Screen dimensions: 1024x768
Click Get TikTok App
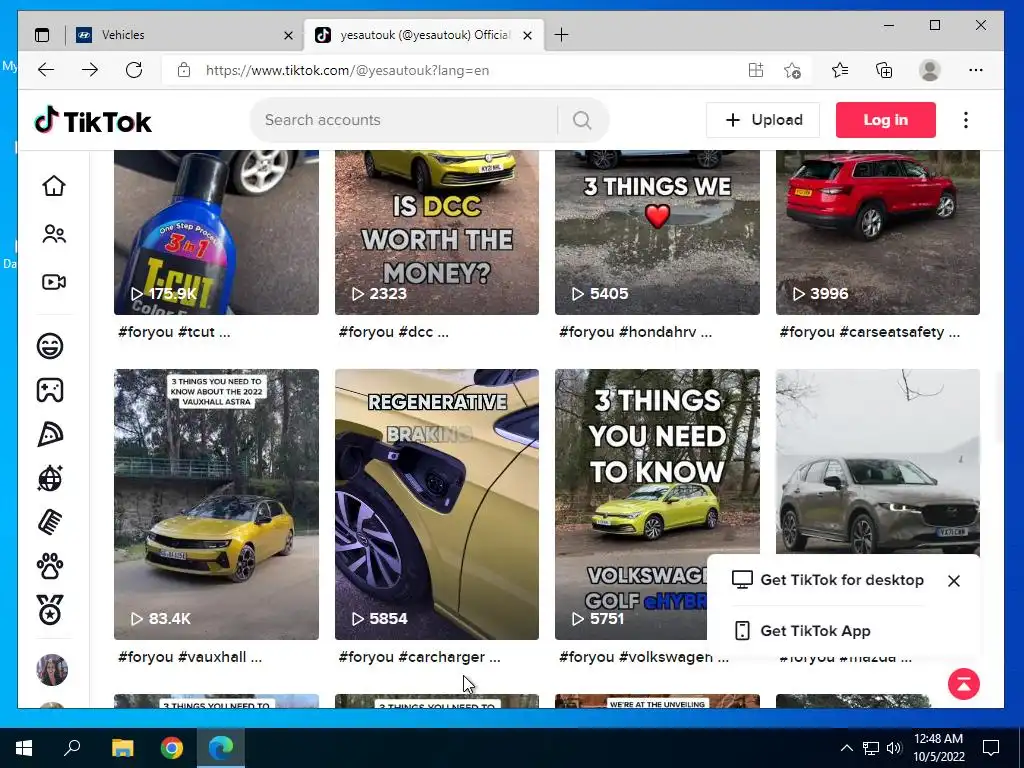(802, 631)
